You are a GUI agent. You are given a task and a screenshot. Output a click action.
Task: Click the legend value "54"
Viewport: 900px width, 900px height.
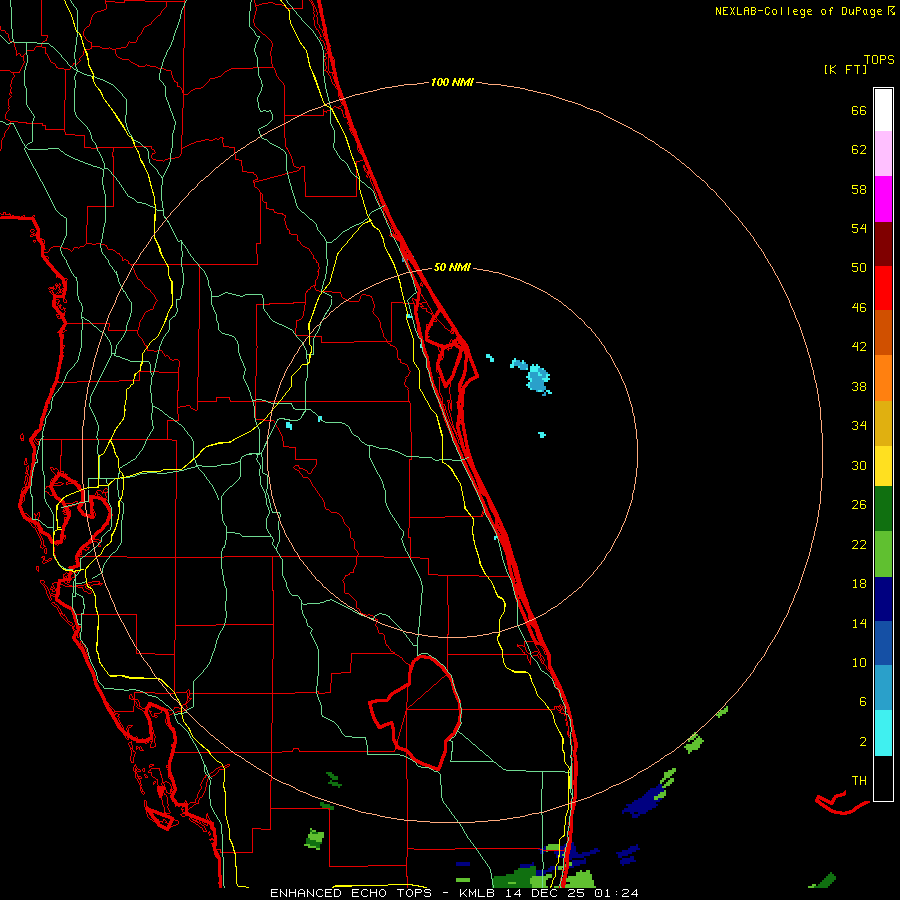[859, 228]
